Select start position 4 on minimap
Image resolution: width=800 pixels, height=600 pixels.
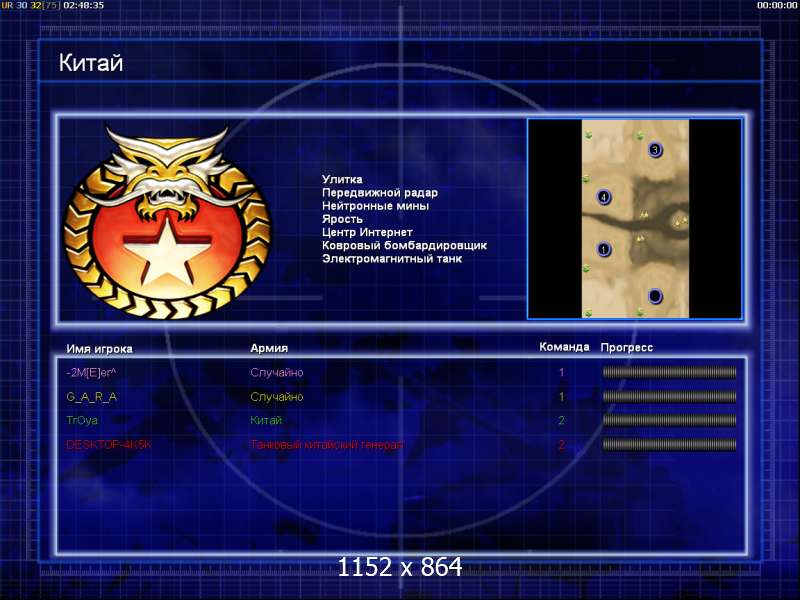[604, 197]
